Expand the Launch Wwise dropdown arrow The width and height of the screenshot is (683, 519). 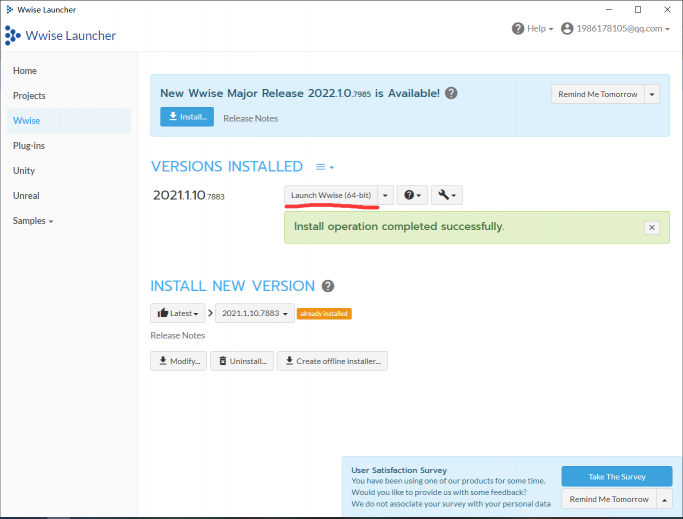click(x=386, y=195)
